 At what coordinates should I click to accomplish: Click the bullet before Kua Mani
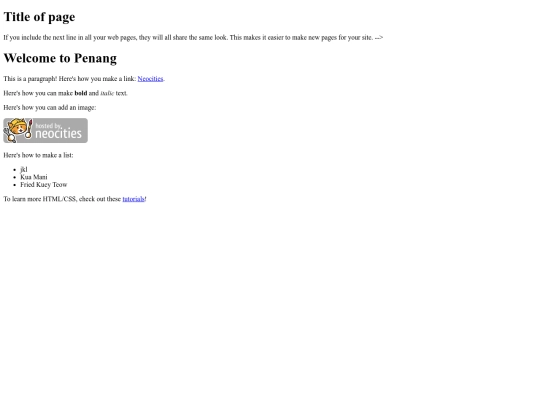coord(14,177)
